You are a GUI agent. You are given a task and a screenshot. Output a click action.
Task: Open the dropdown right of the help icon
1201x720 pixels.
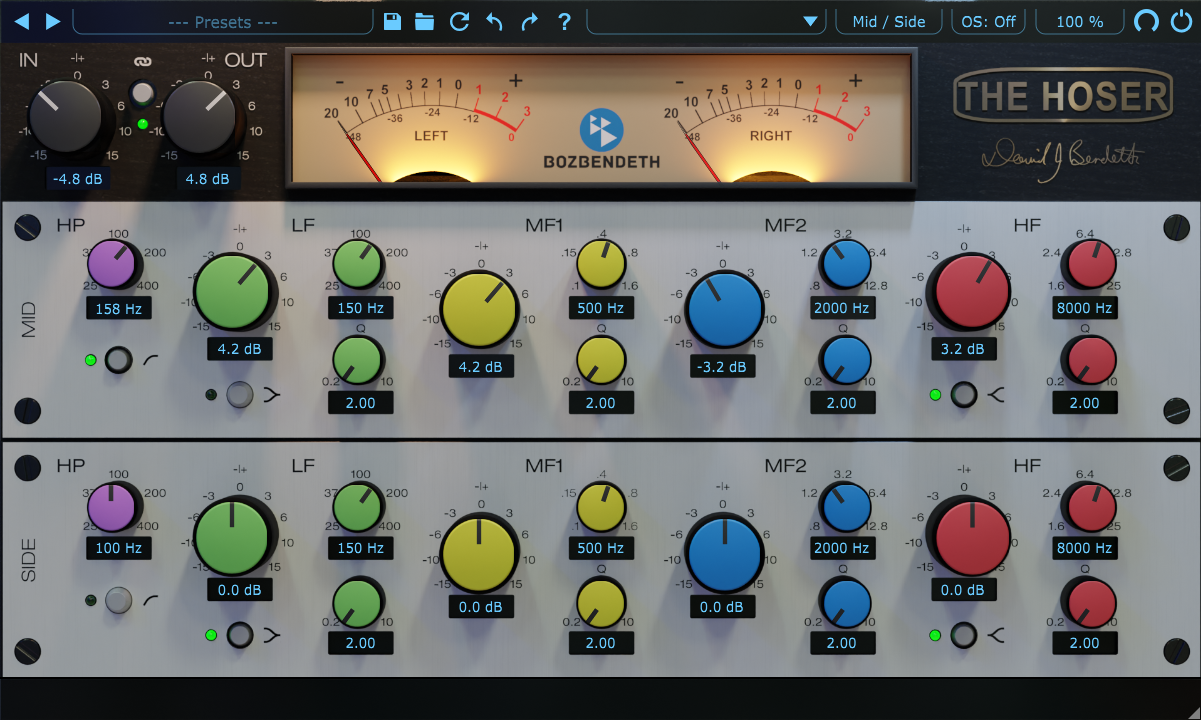coord(705,21)
